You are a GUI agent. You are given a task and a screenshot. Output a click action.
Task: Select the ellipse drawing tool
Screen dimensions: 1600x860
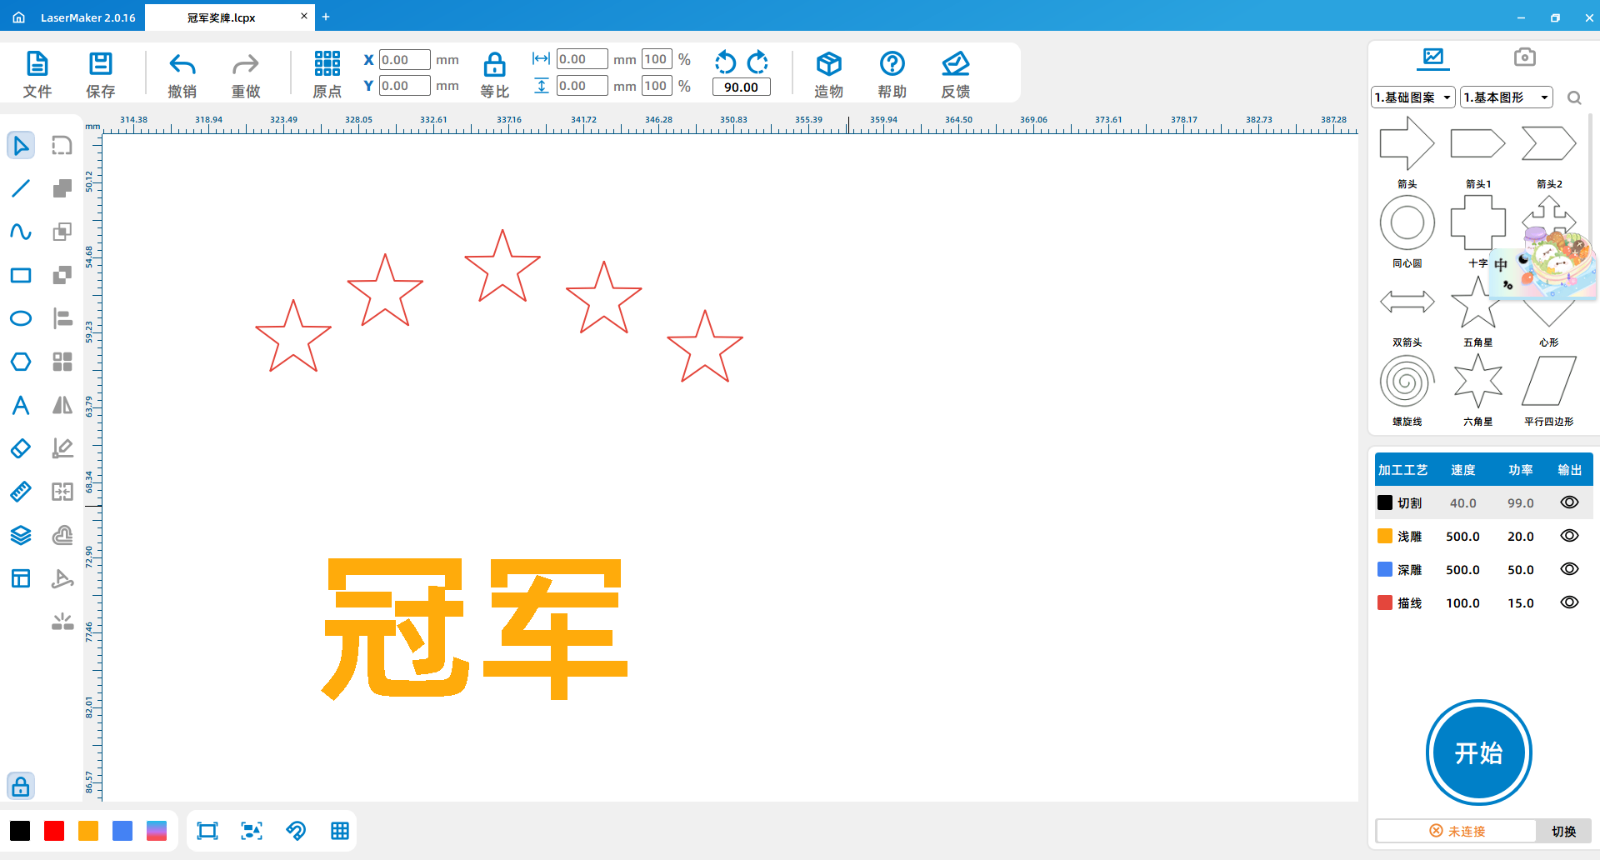click(x=20, y=318)
